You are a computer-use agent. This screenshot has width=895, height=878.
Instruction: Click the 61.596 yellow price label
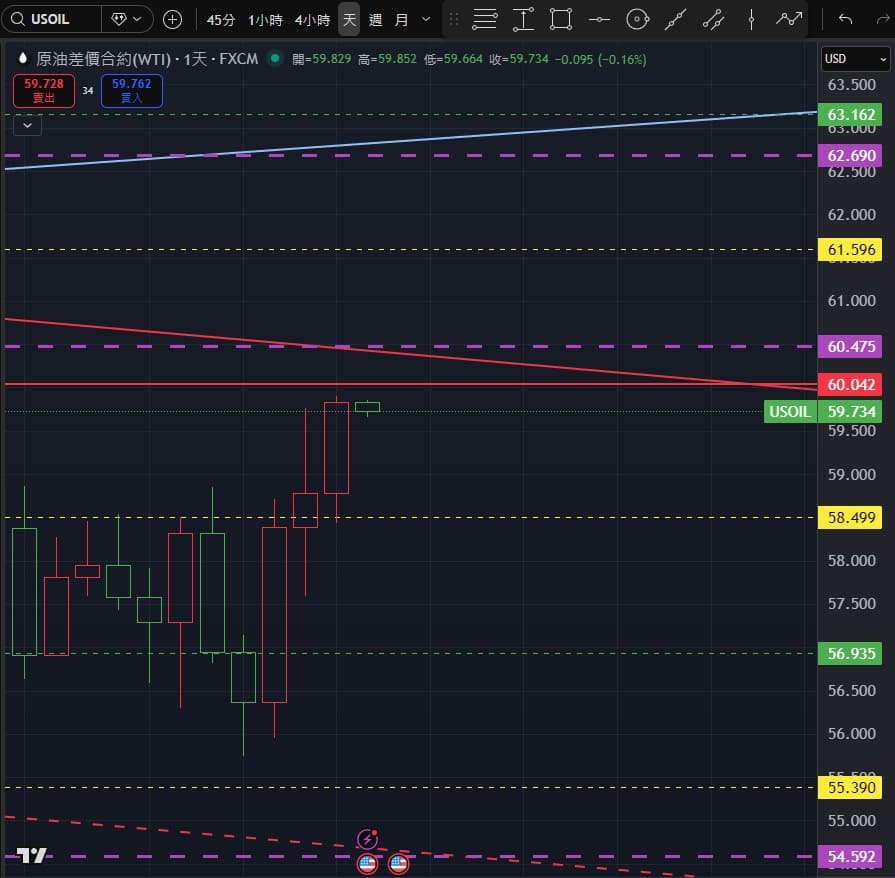[850, 249]
